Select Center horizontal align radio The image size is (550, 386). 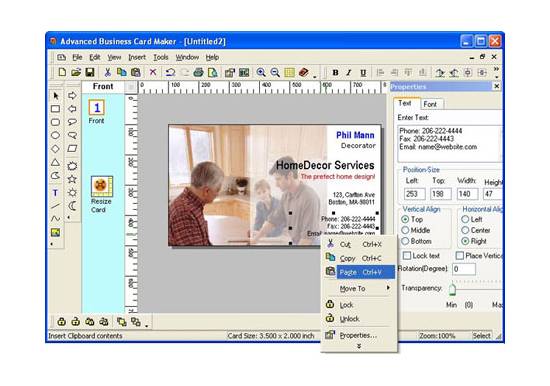[x=465, y=230]
